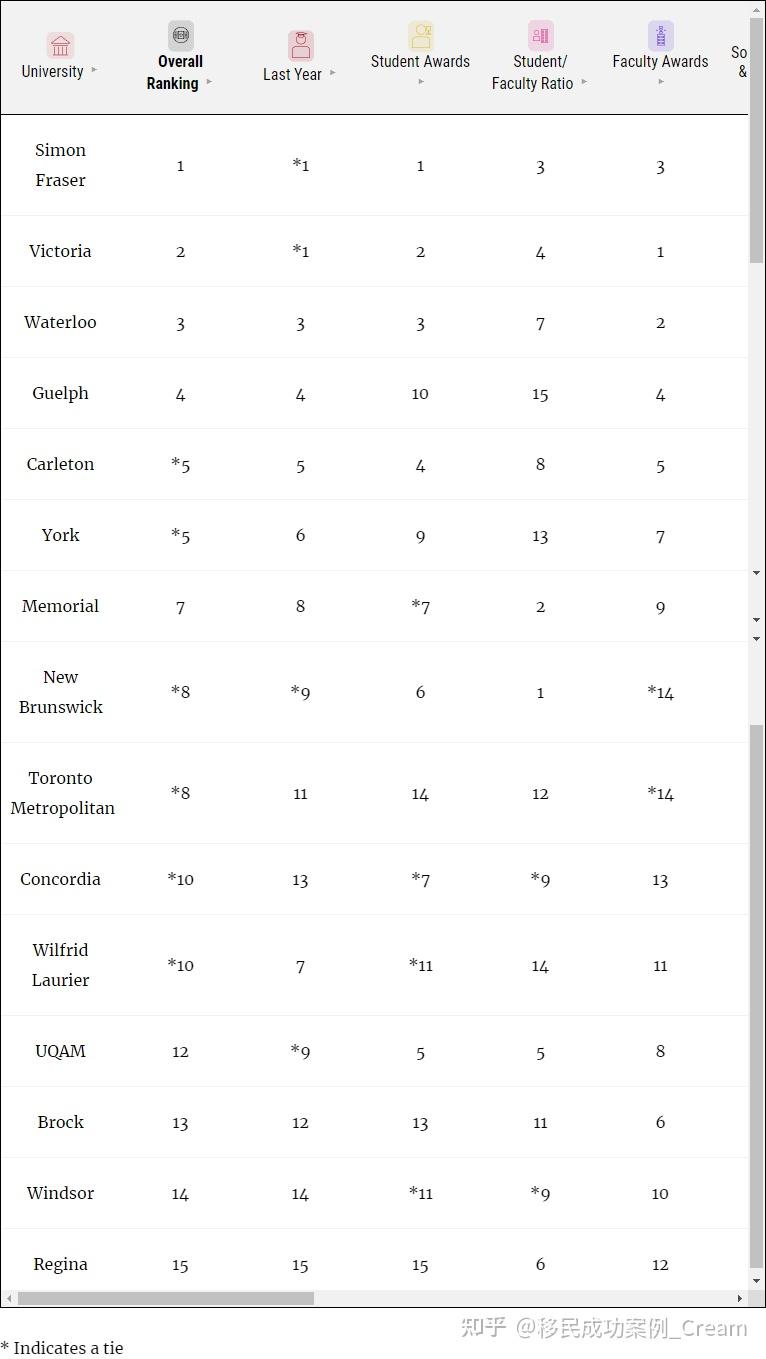The height and width of the screenshot is (1359, 766).
Task: Click the Faculty Awards purple icon
Action: [660, 35]
